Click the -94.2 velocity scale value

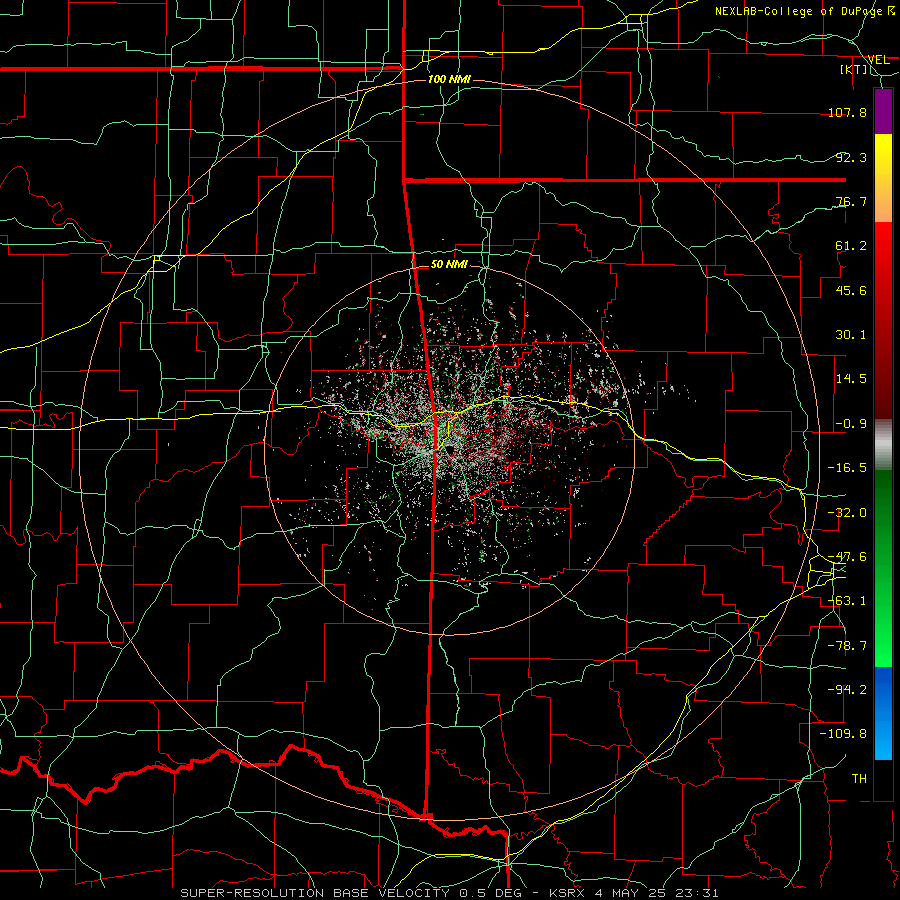[x=847, y=690]
